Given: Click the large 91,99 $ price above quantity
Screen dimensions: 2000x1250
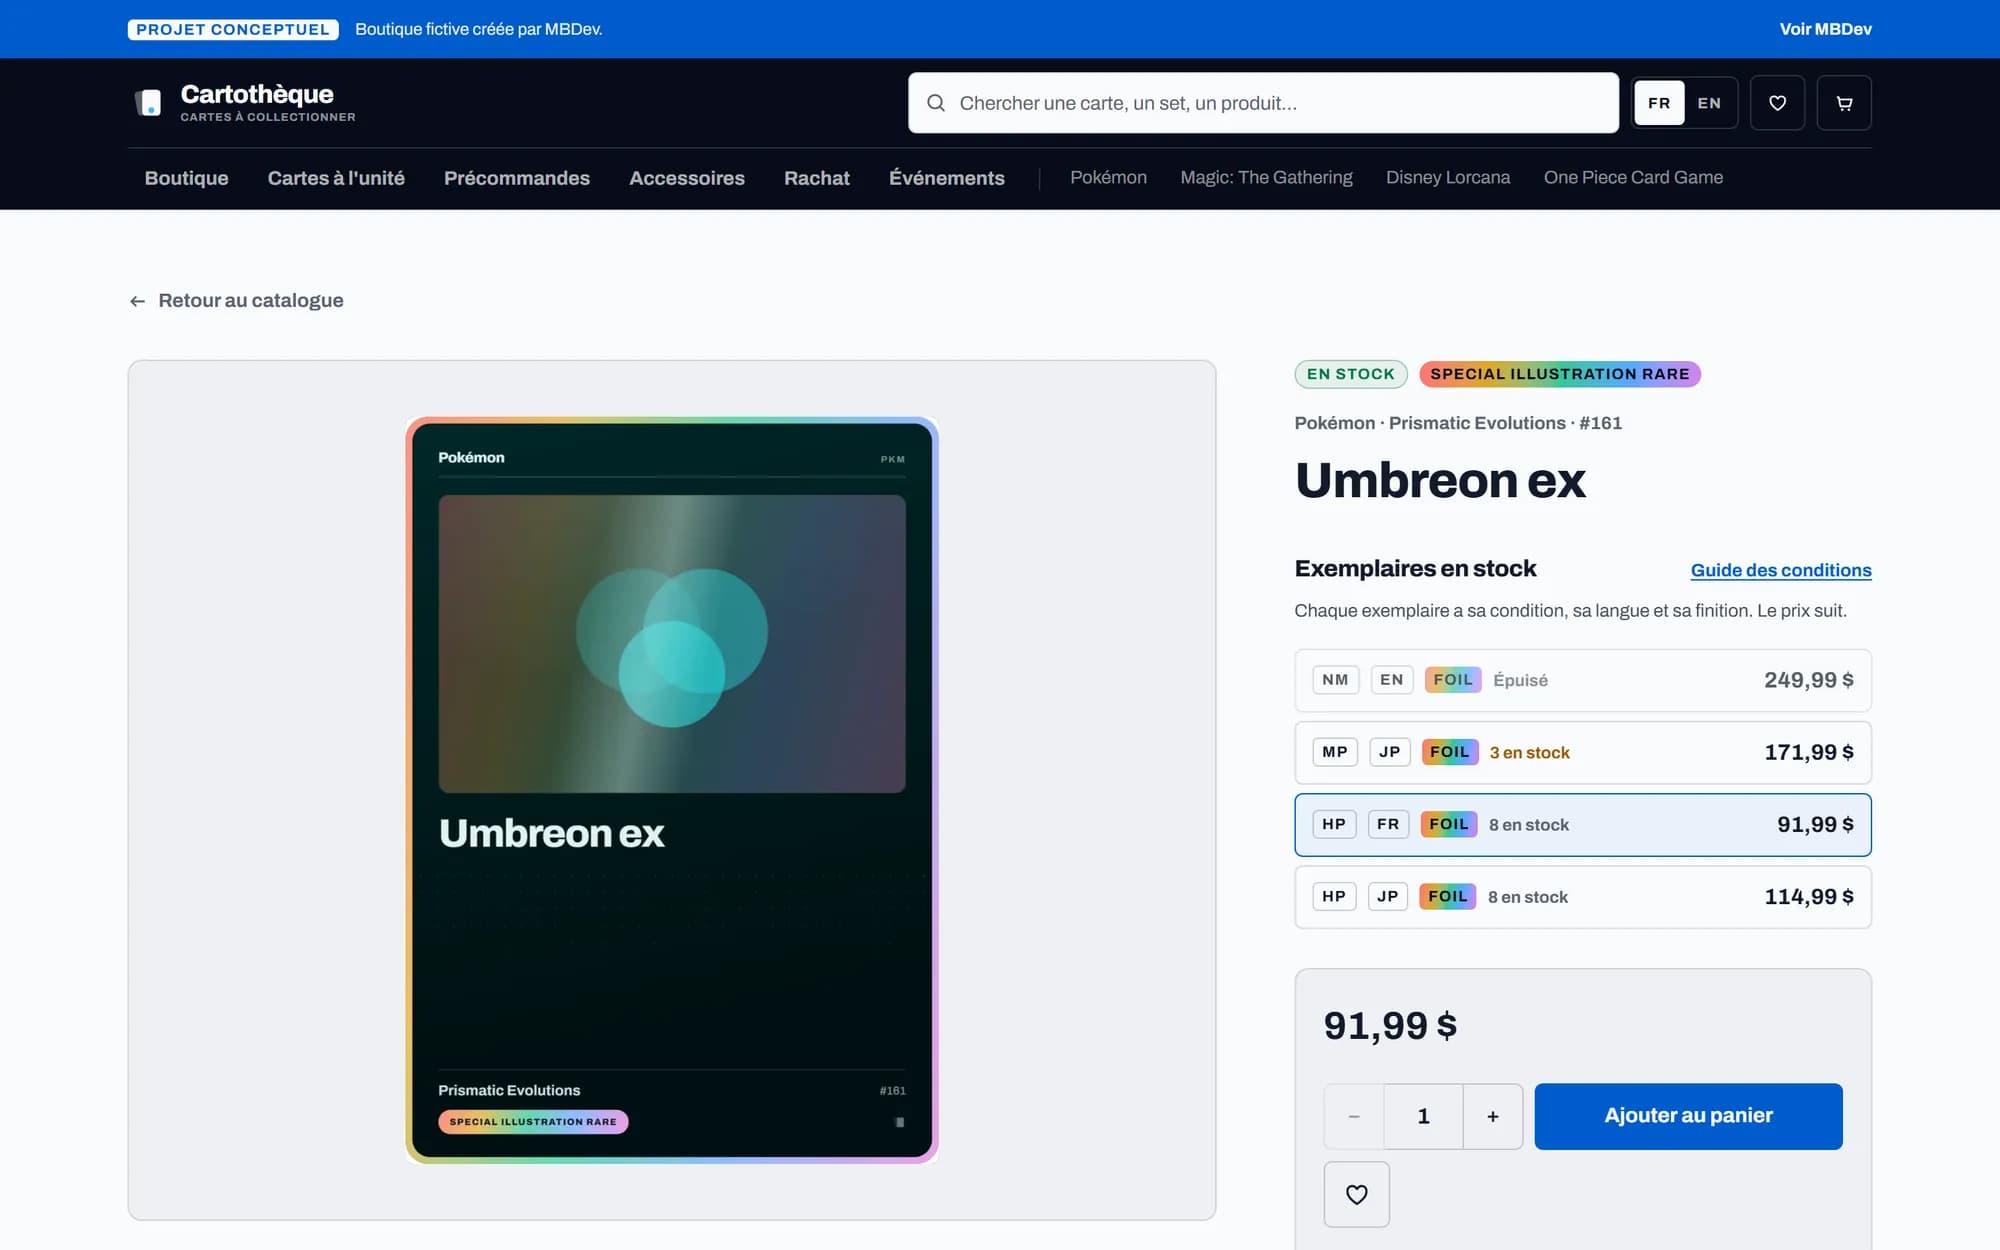Looking at the screenshot, I should point(1390,1026).
